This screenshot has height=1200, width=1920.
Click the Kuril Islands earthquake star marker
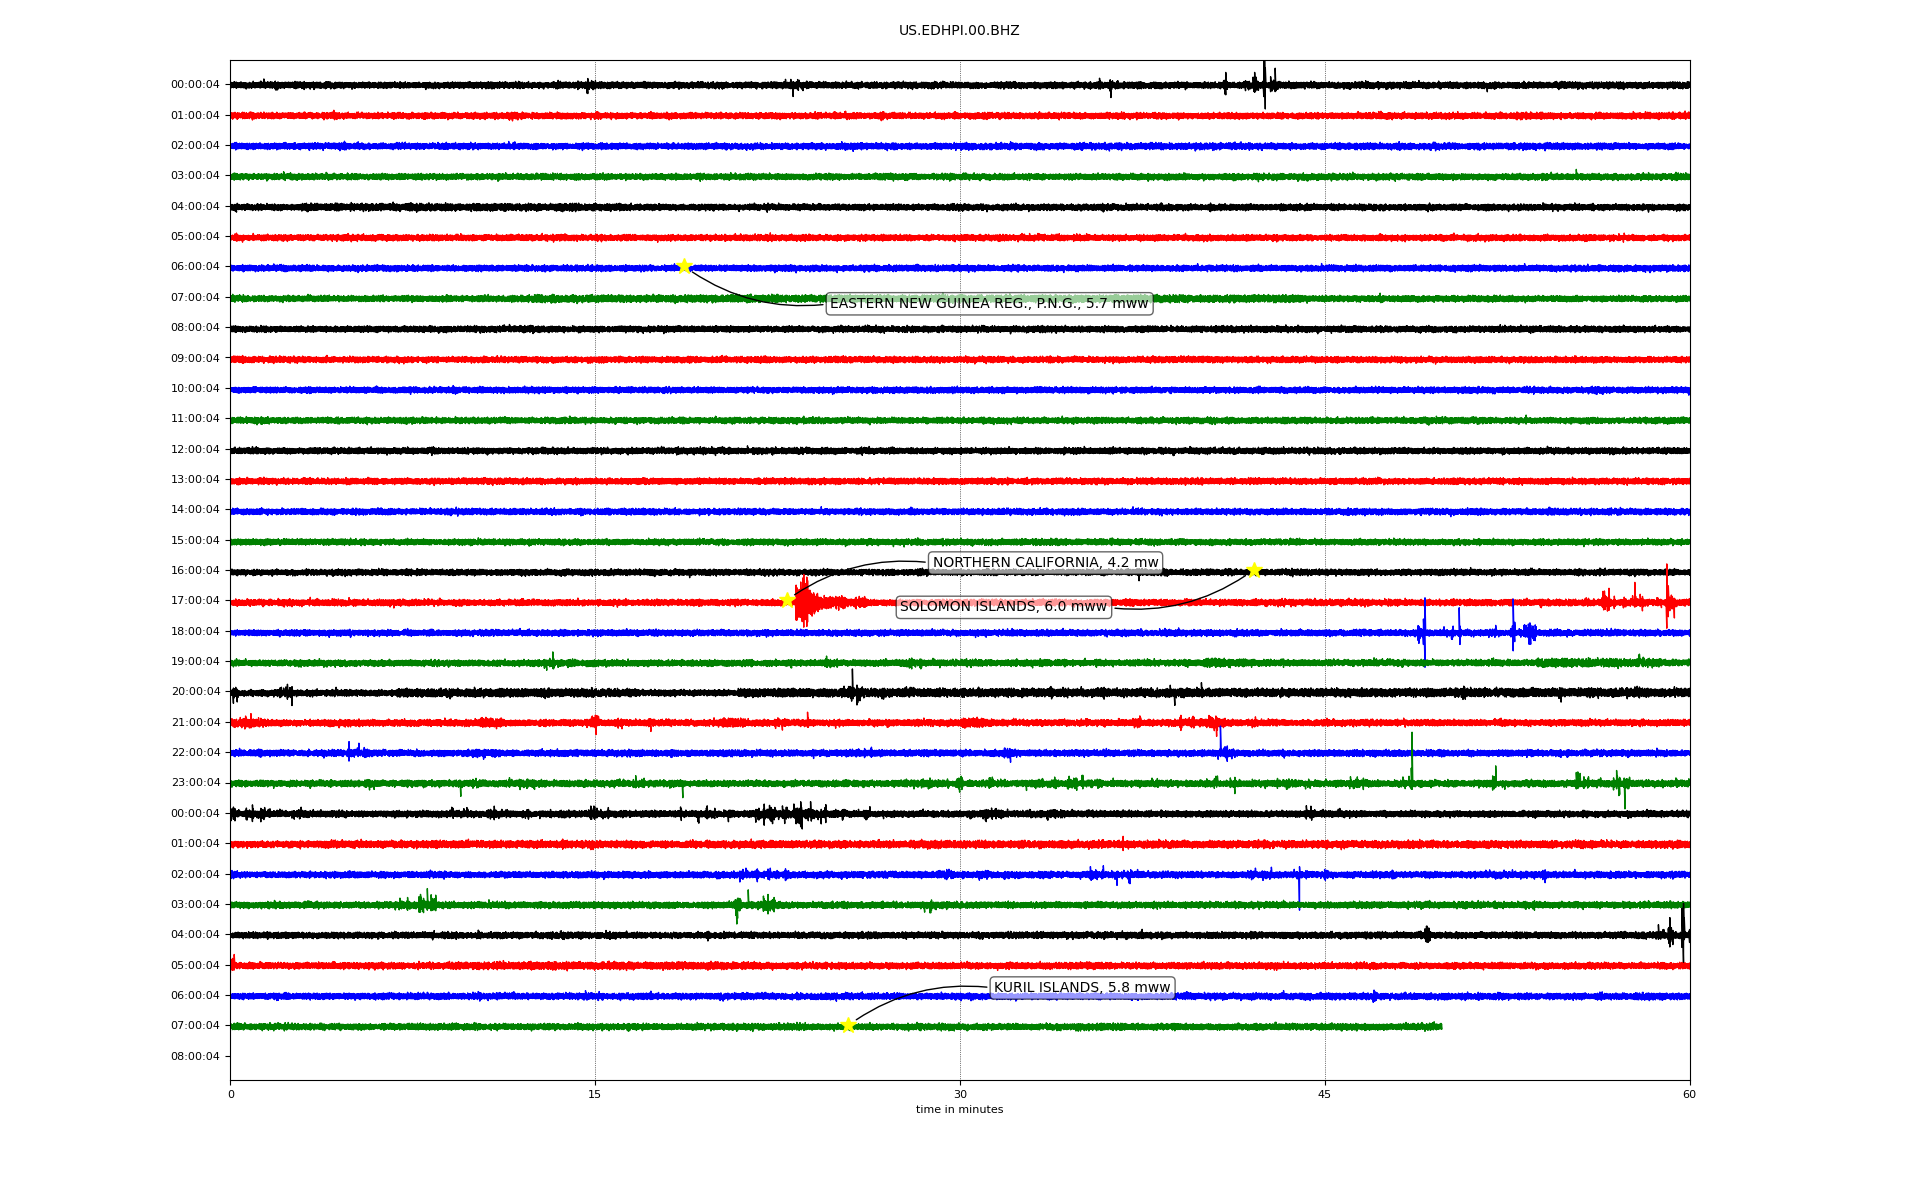point(848,1025)
